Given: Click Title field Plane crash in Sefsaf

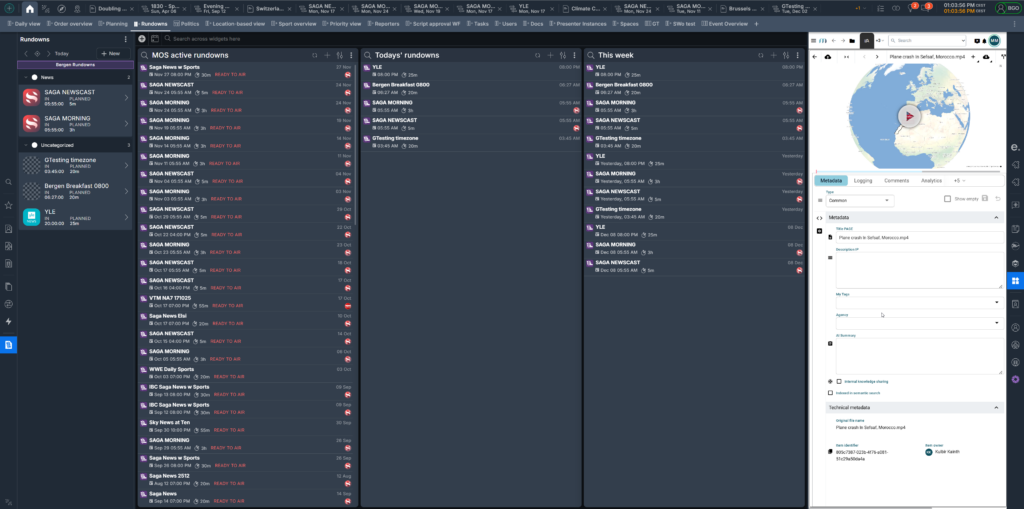Looking at the screenshot, I should [x=919, y=238].
